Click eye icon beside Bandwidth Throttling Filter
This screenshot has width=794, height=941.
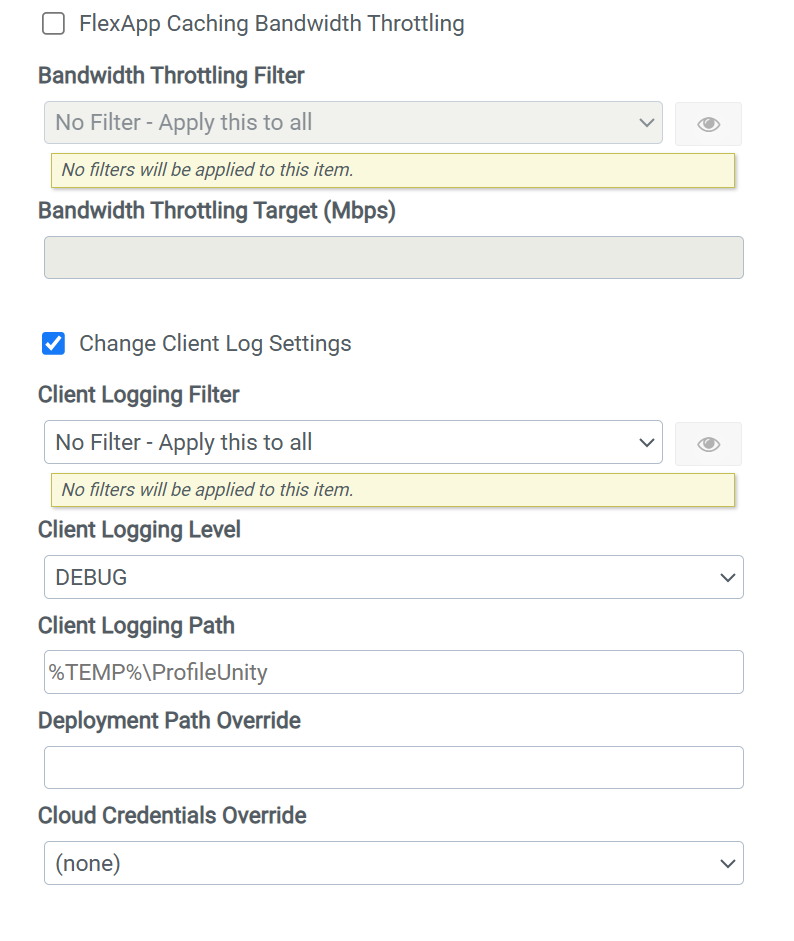[x=708, y=124]
